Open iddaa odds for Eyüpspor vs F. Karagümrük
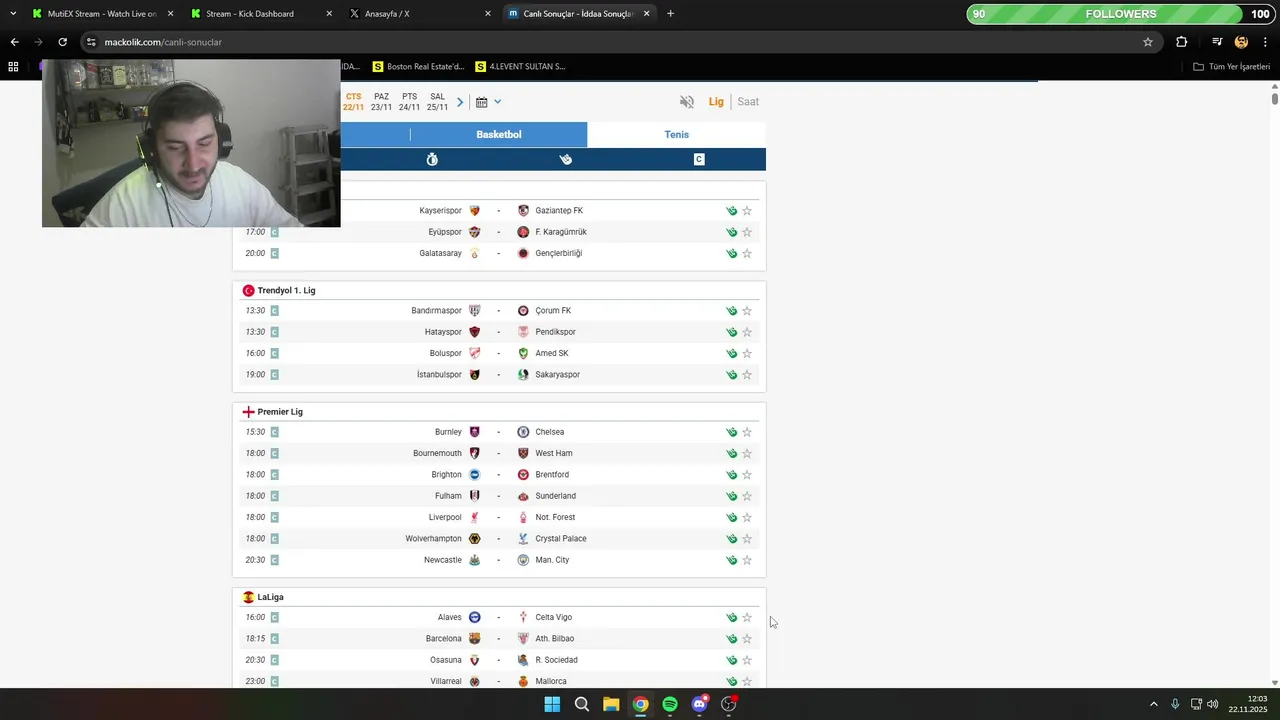Image resolution: width=1280 pixels, height=720 pixels. point(732,232)
